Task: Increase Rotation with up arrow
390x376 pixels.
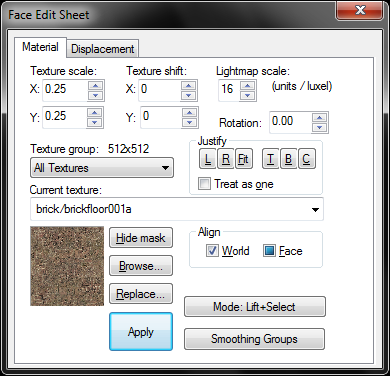Action: (320, 117)
